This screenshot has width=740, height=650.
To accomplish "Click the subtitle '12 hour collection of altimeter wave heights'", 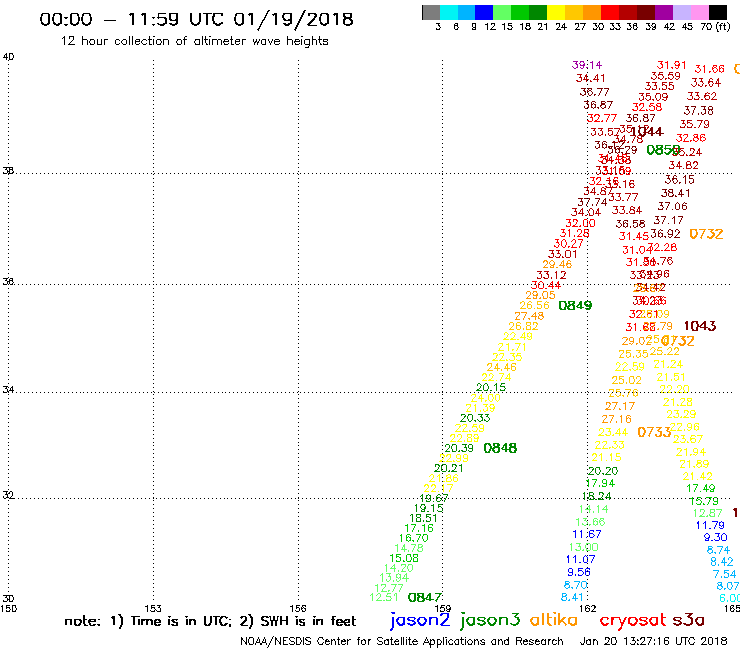I will coord(194,41).
